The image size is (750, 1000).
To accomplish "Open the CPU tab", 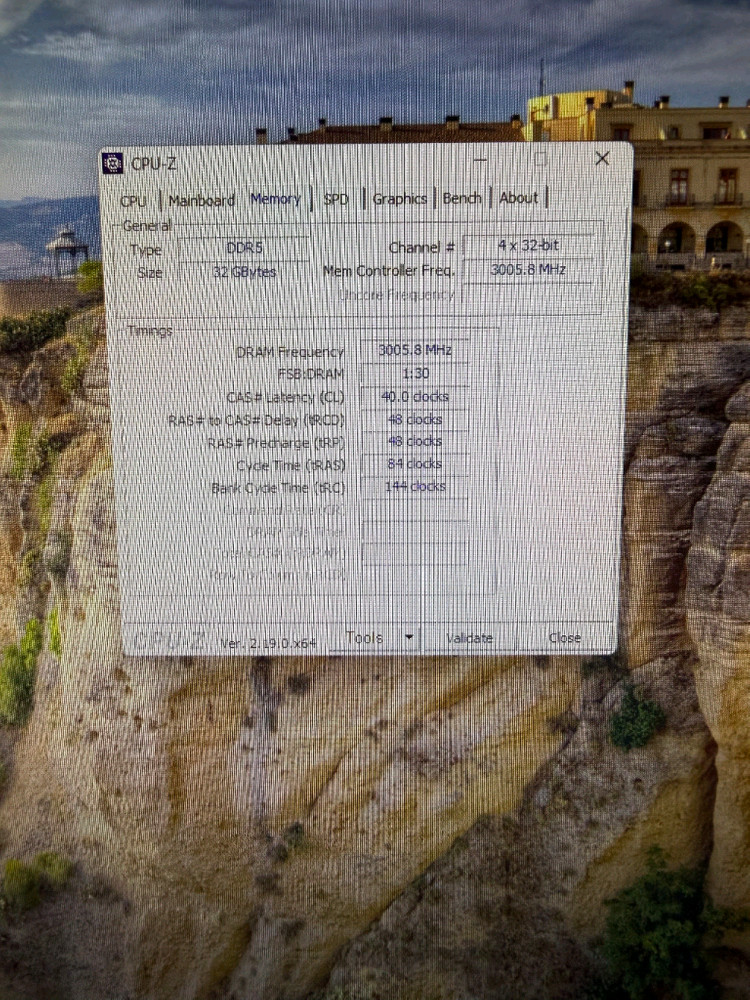I will (x=133, y=201).
